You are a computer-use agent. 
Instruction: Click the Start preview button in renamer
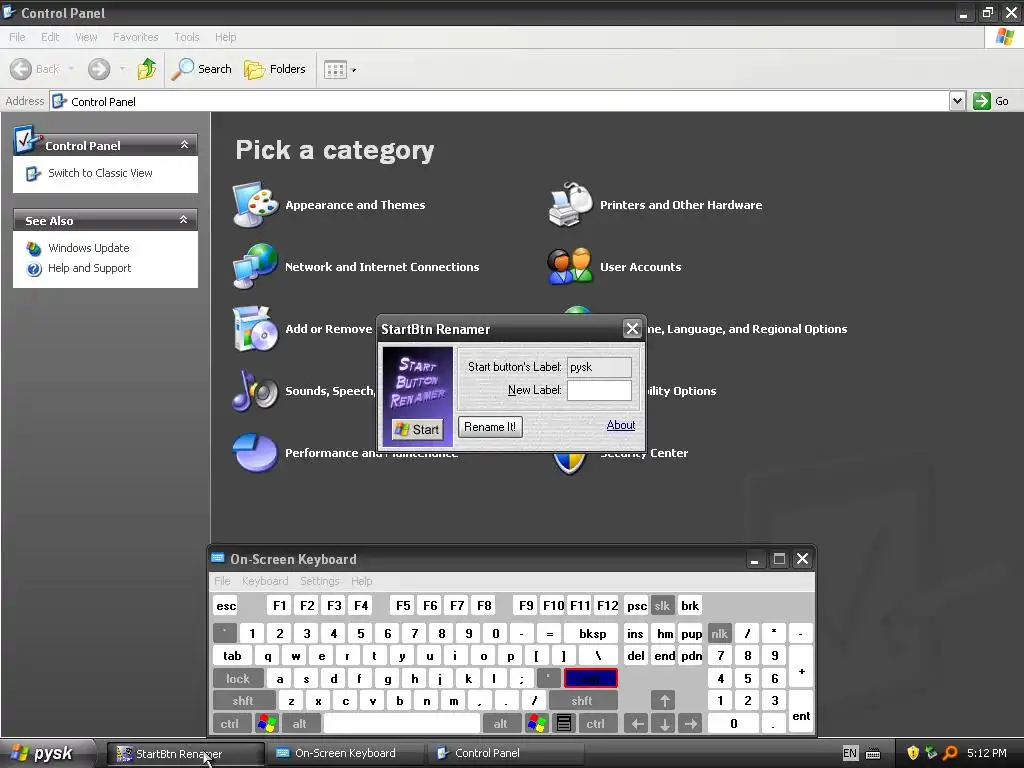click(x=417, y=429)
